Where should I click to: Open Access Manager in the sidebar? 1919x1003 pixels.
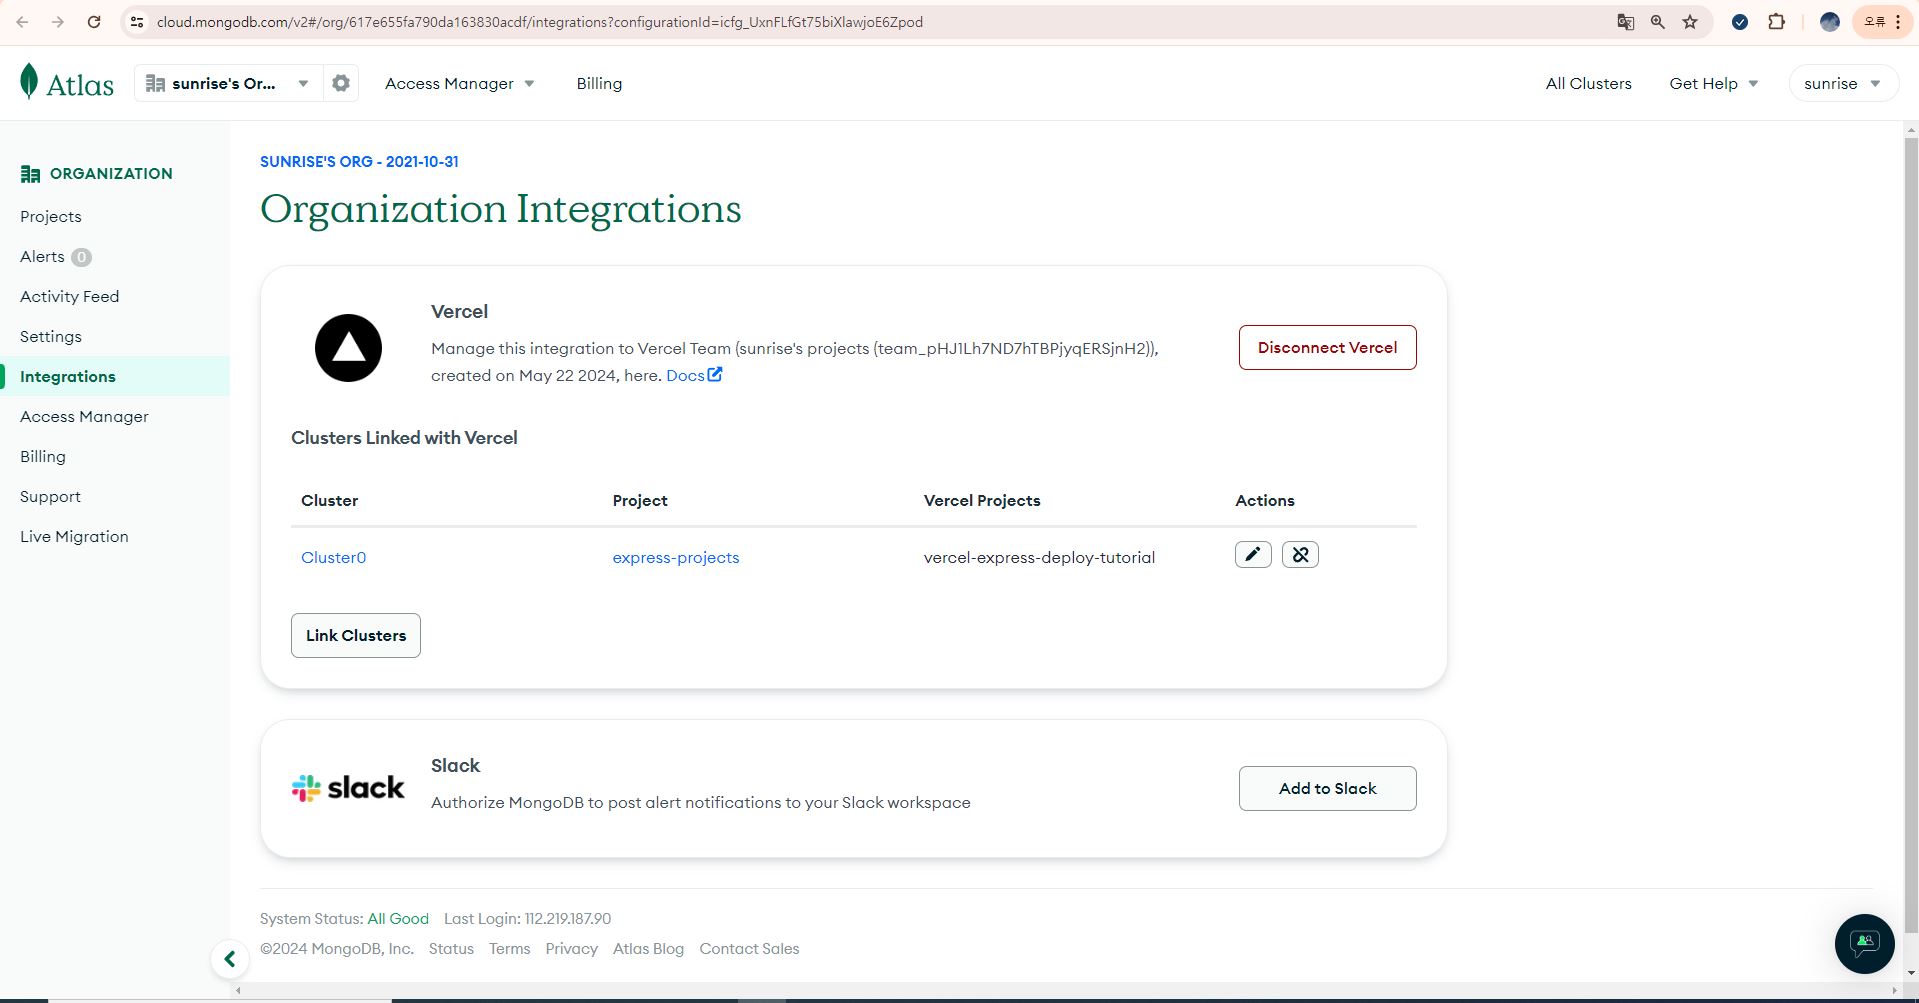click(84, 417)
